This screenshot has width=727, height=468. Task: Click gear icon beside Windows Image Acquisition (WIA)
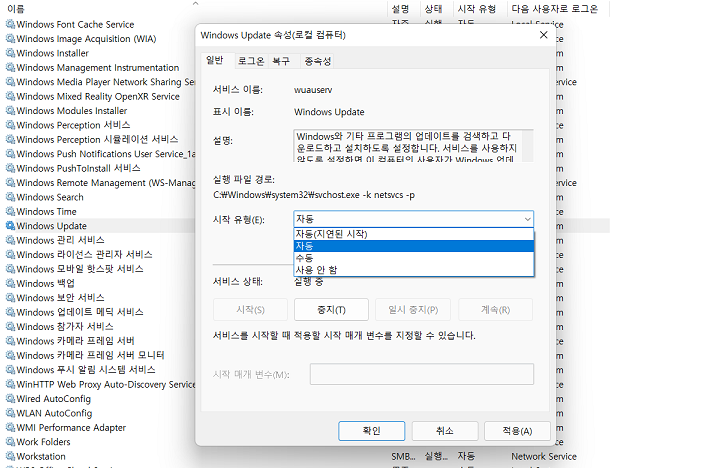10,38
